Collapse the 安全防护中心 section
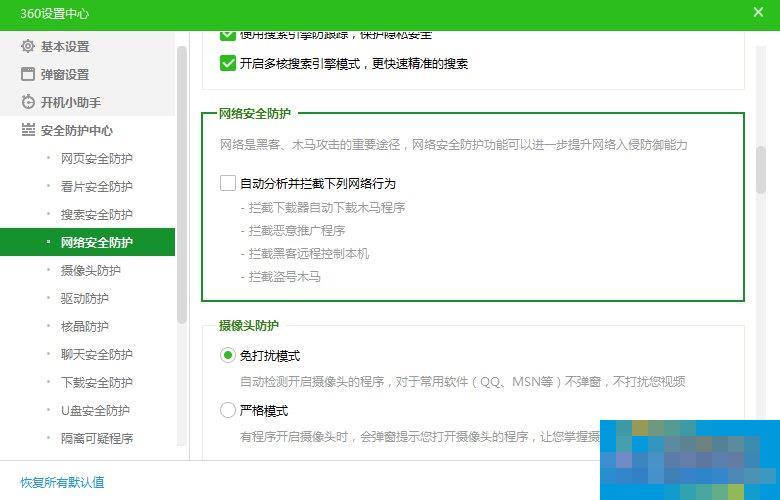This screenshot has height=500, width=780. 76,130
